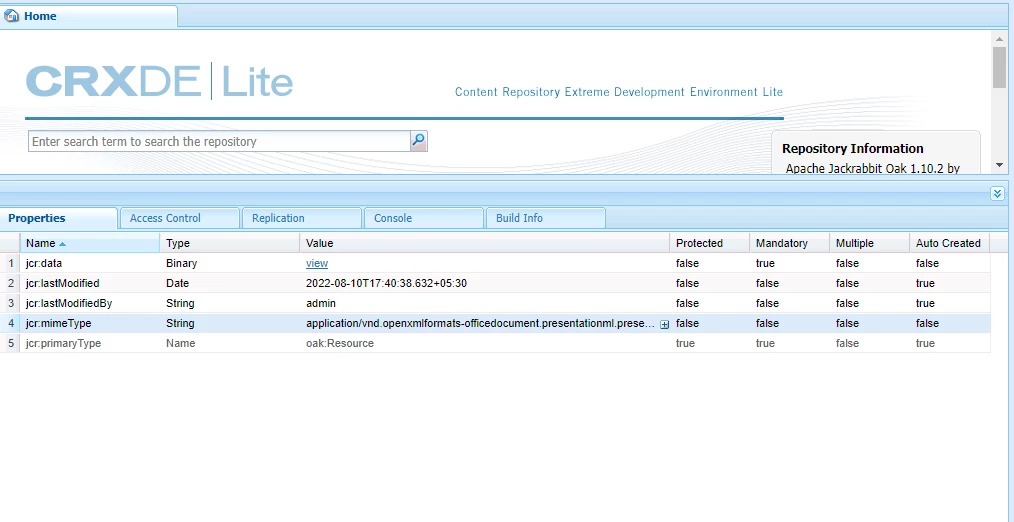Viewport: 1014px width, 522px height.
Task: Click the search magnifier icon
Action: tap(418, 141)
